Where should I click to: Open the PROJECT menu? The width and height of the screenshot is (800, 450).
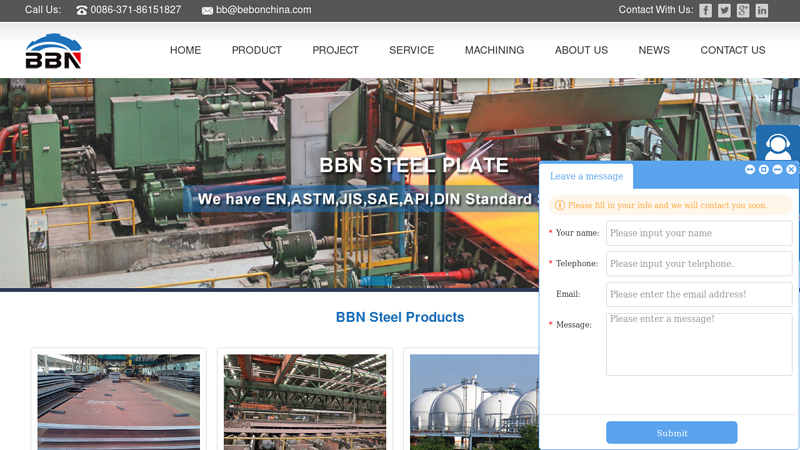point(335,50)
